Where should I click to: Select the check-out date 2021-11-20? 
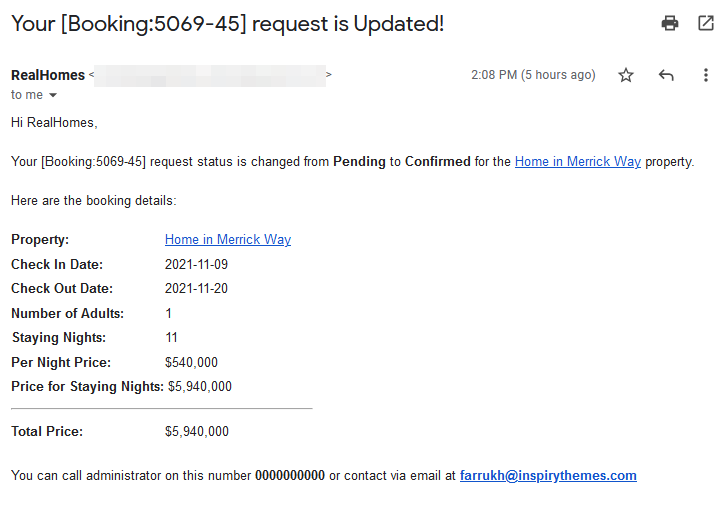tap(196, 288)
